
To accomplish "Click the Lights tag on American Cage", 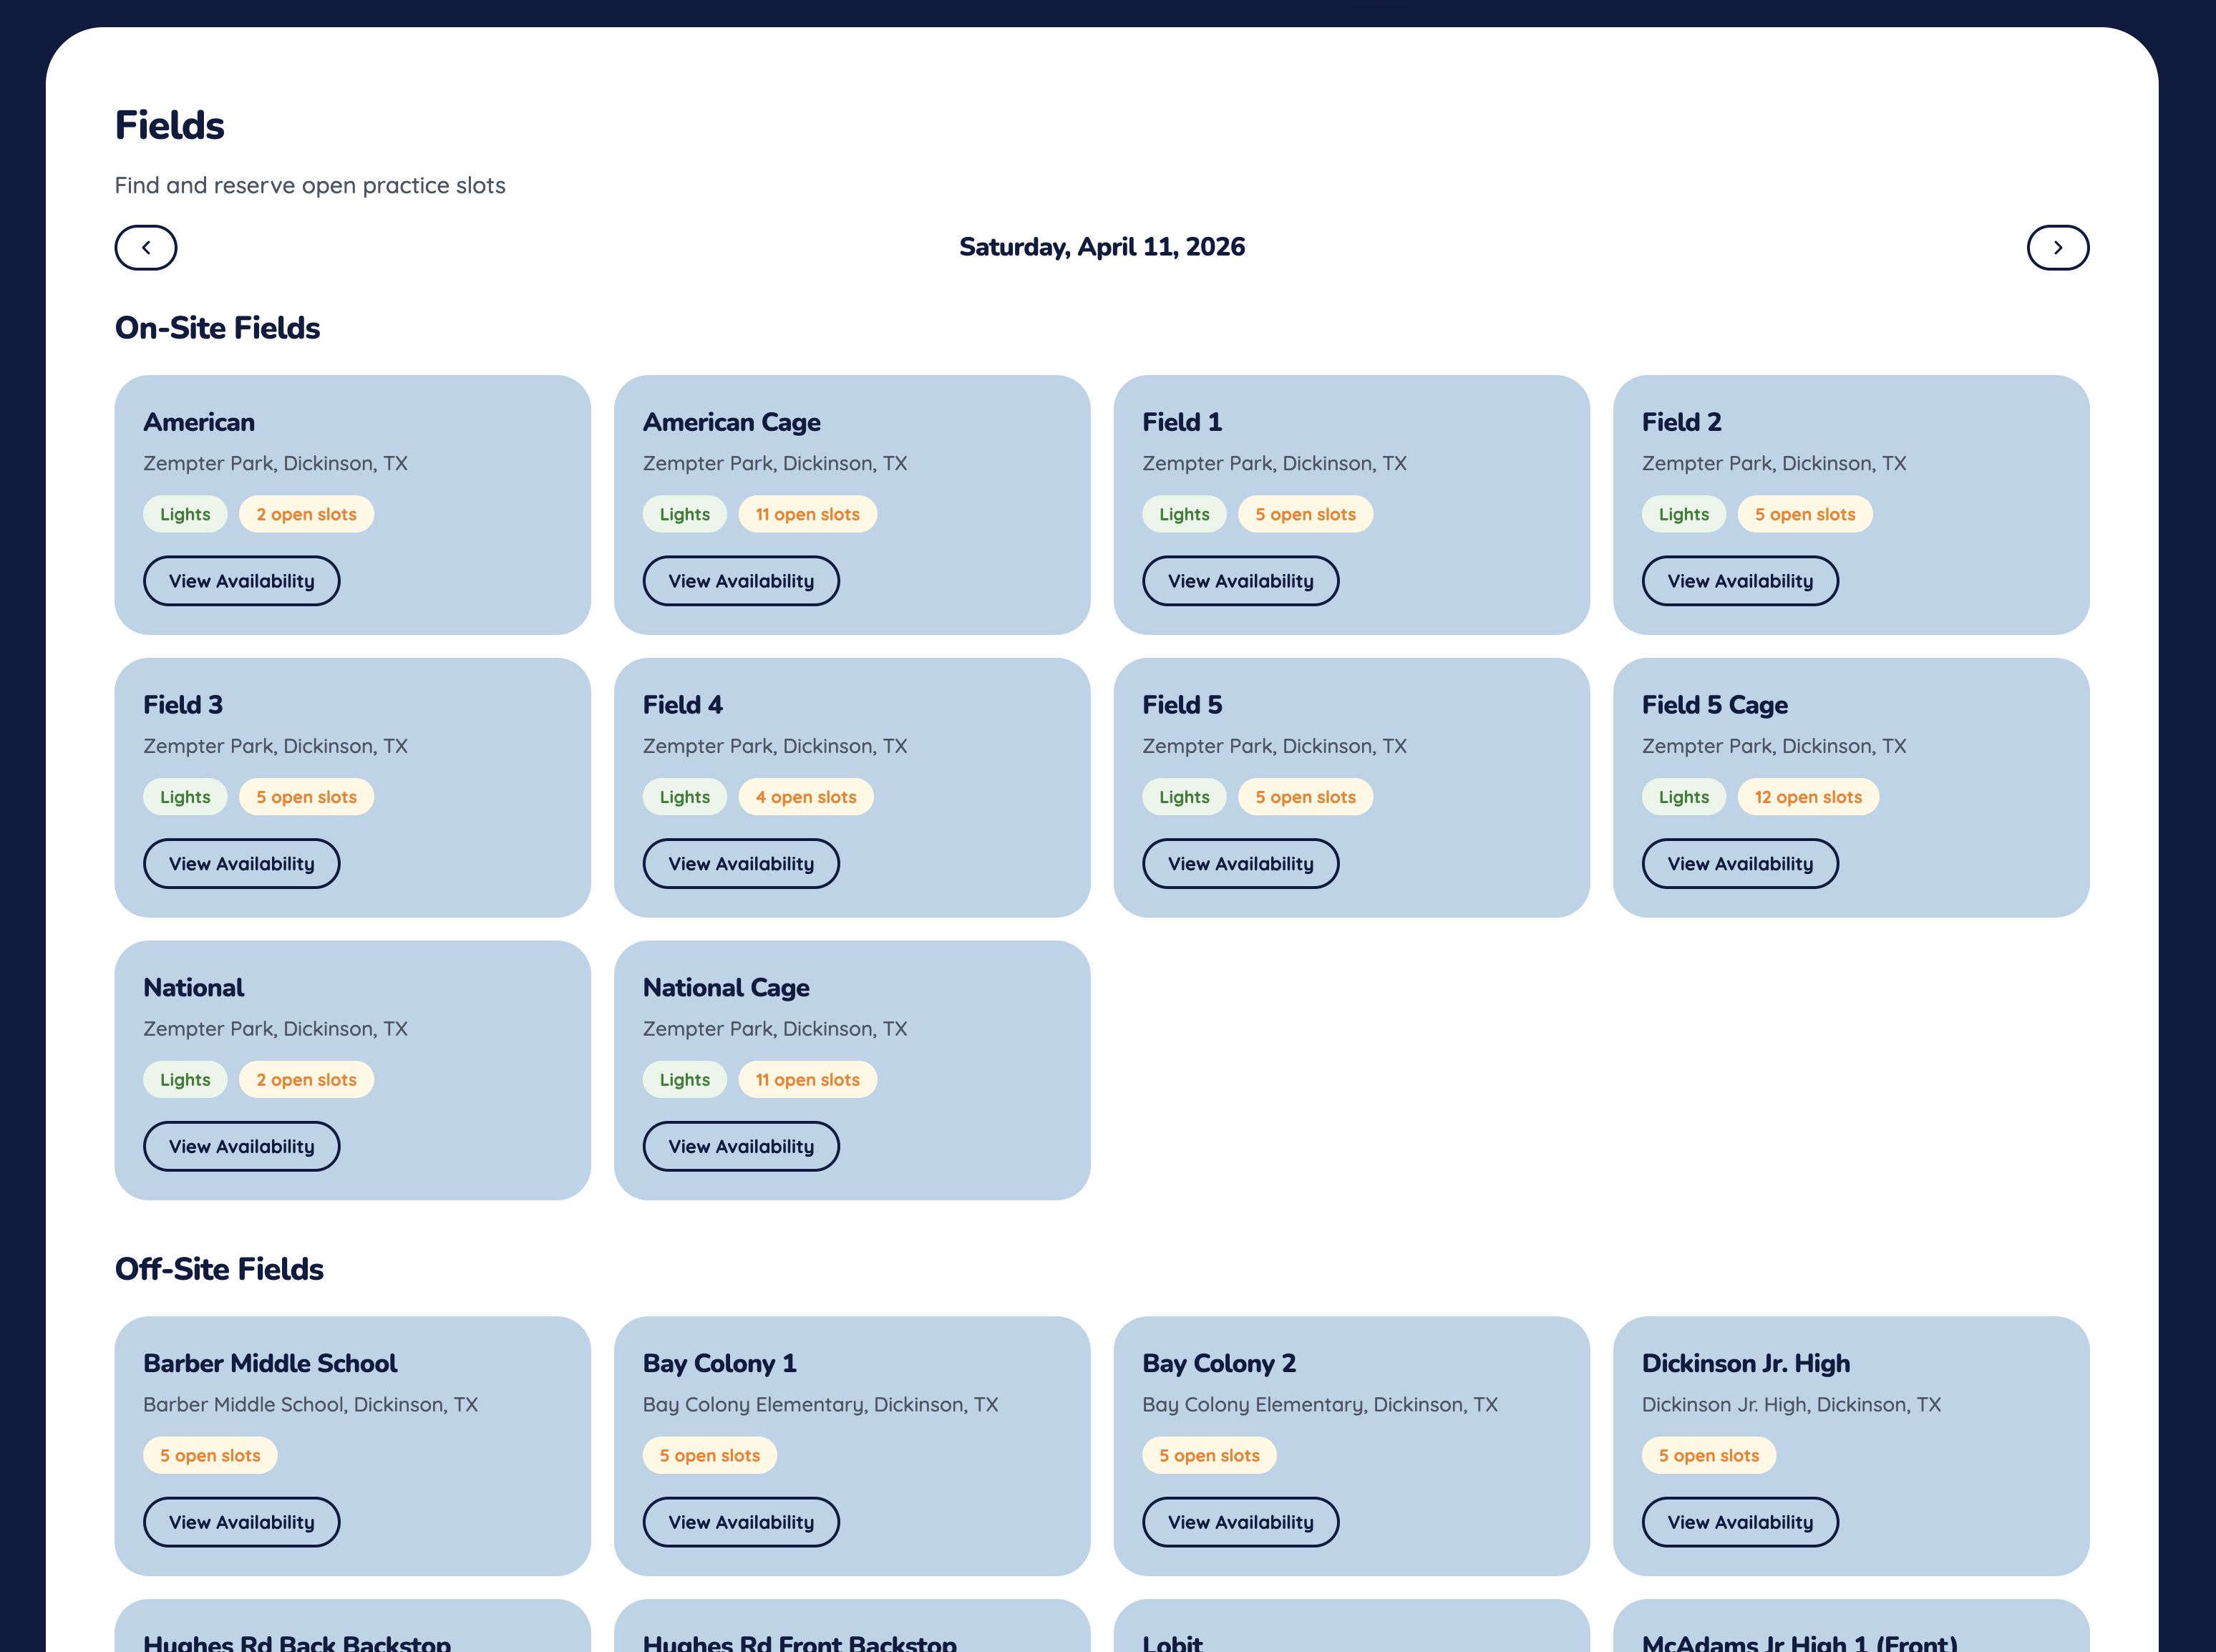I will 684,515.
